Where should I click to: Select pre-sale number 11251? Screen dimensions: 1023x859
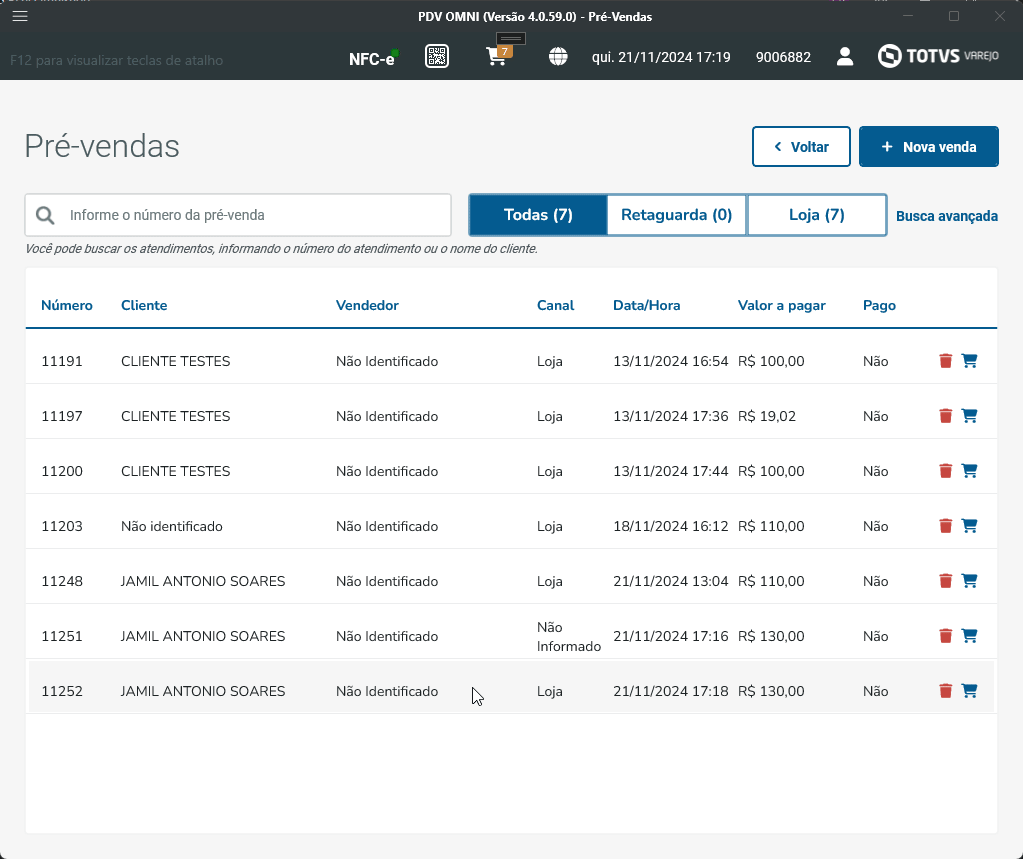tap(62, 636)
